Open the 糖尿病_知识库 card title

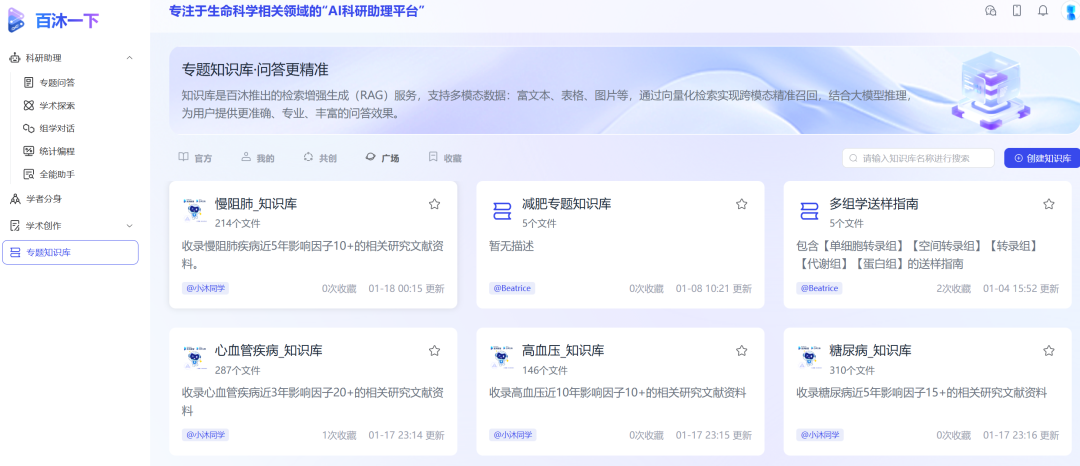click(x=871, y=350)
